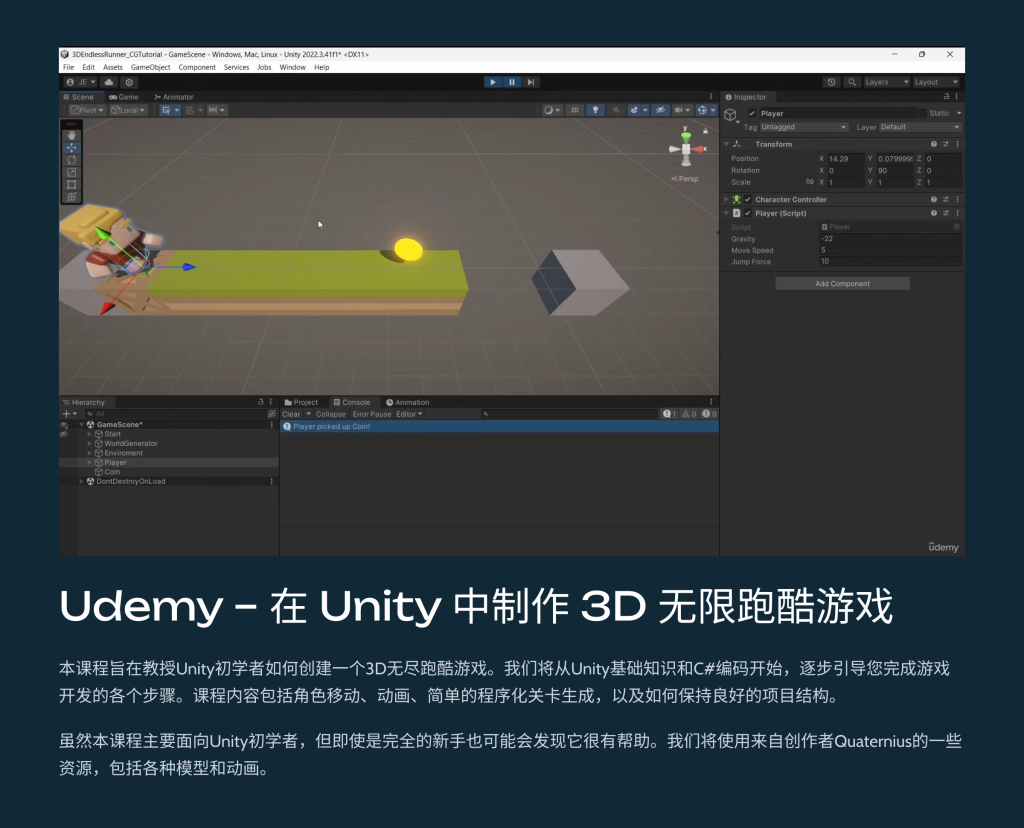Image resolution: width=1024 pixels, height=828 pixels.
Task: Open the Layer Default dropdown
Action: click(x=920, y=127)
